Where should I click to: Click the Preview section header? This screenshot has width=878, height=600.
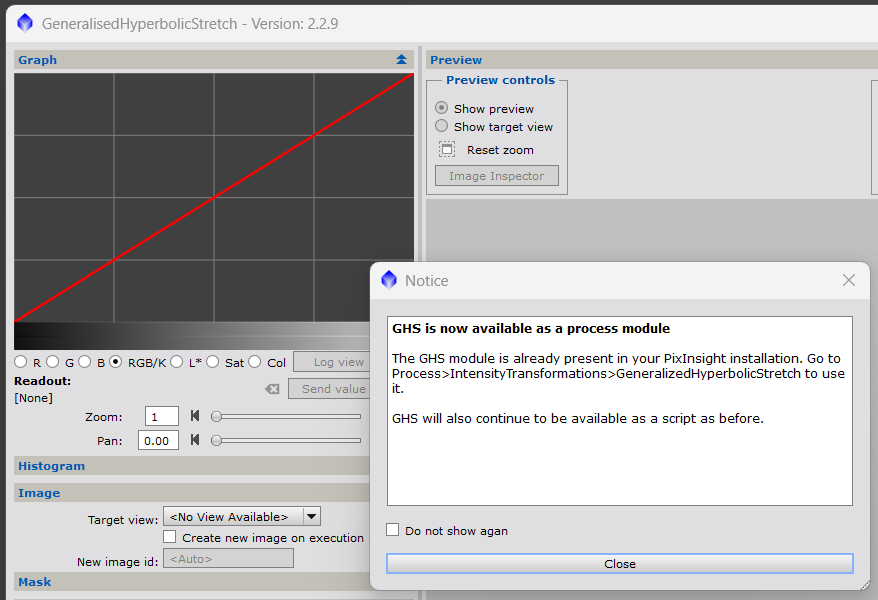pyautogui.click(x=652, y=59)
